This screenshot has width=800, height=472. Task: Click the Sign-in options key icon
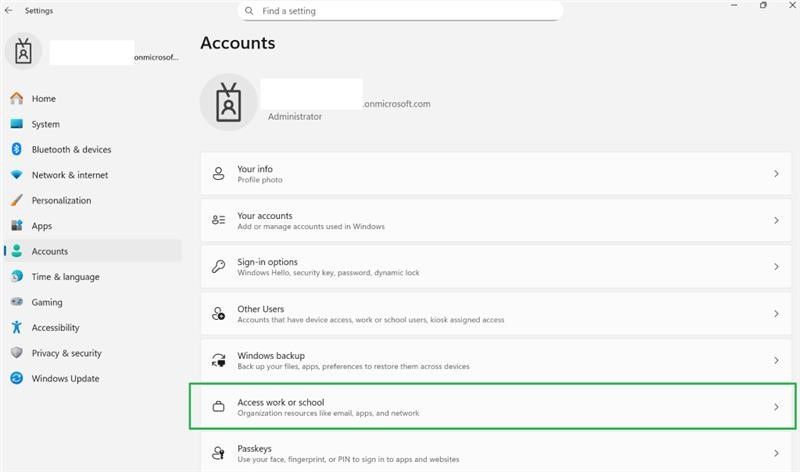(218, 266)
